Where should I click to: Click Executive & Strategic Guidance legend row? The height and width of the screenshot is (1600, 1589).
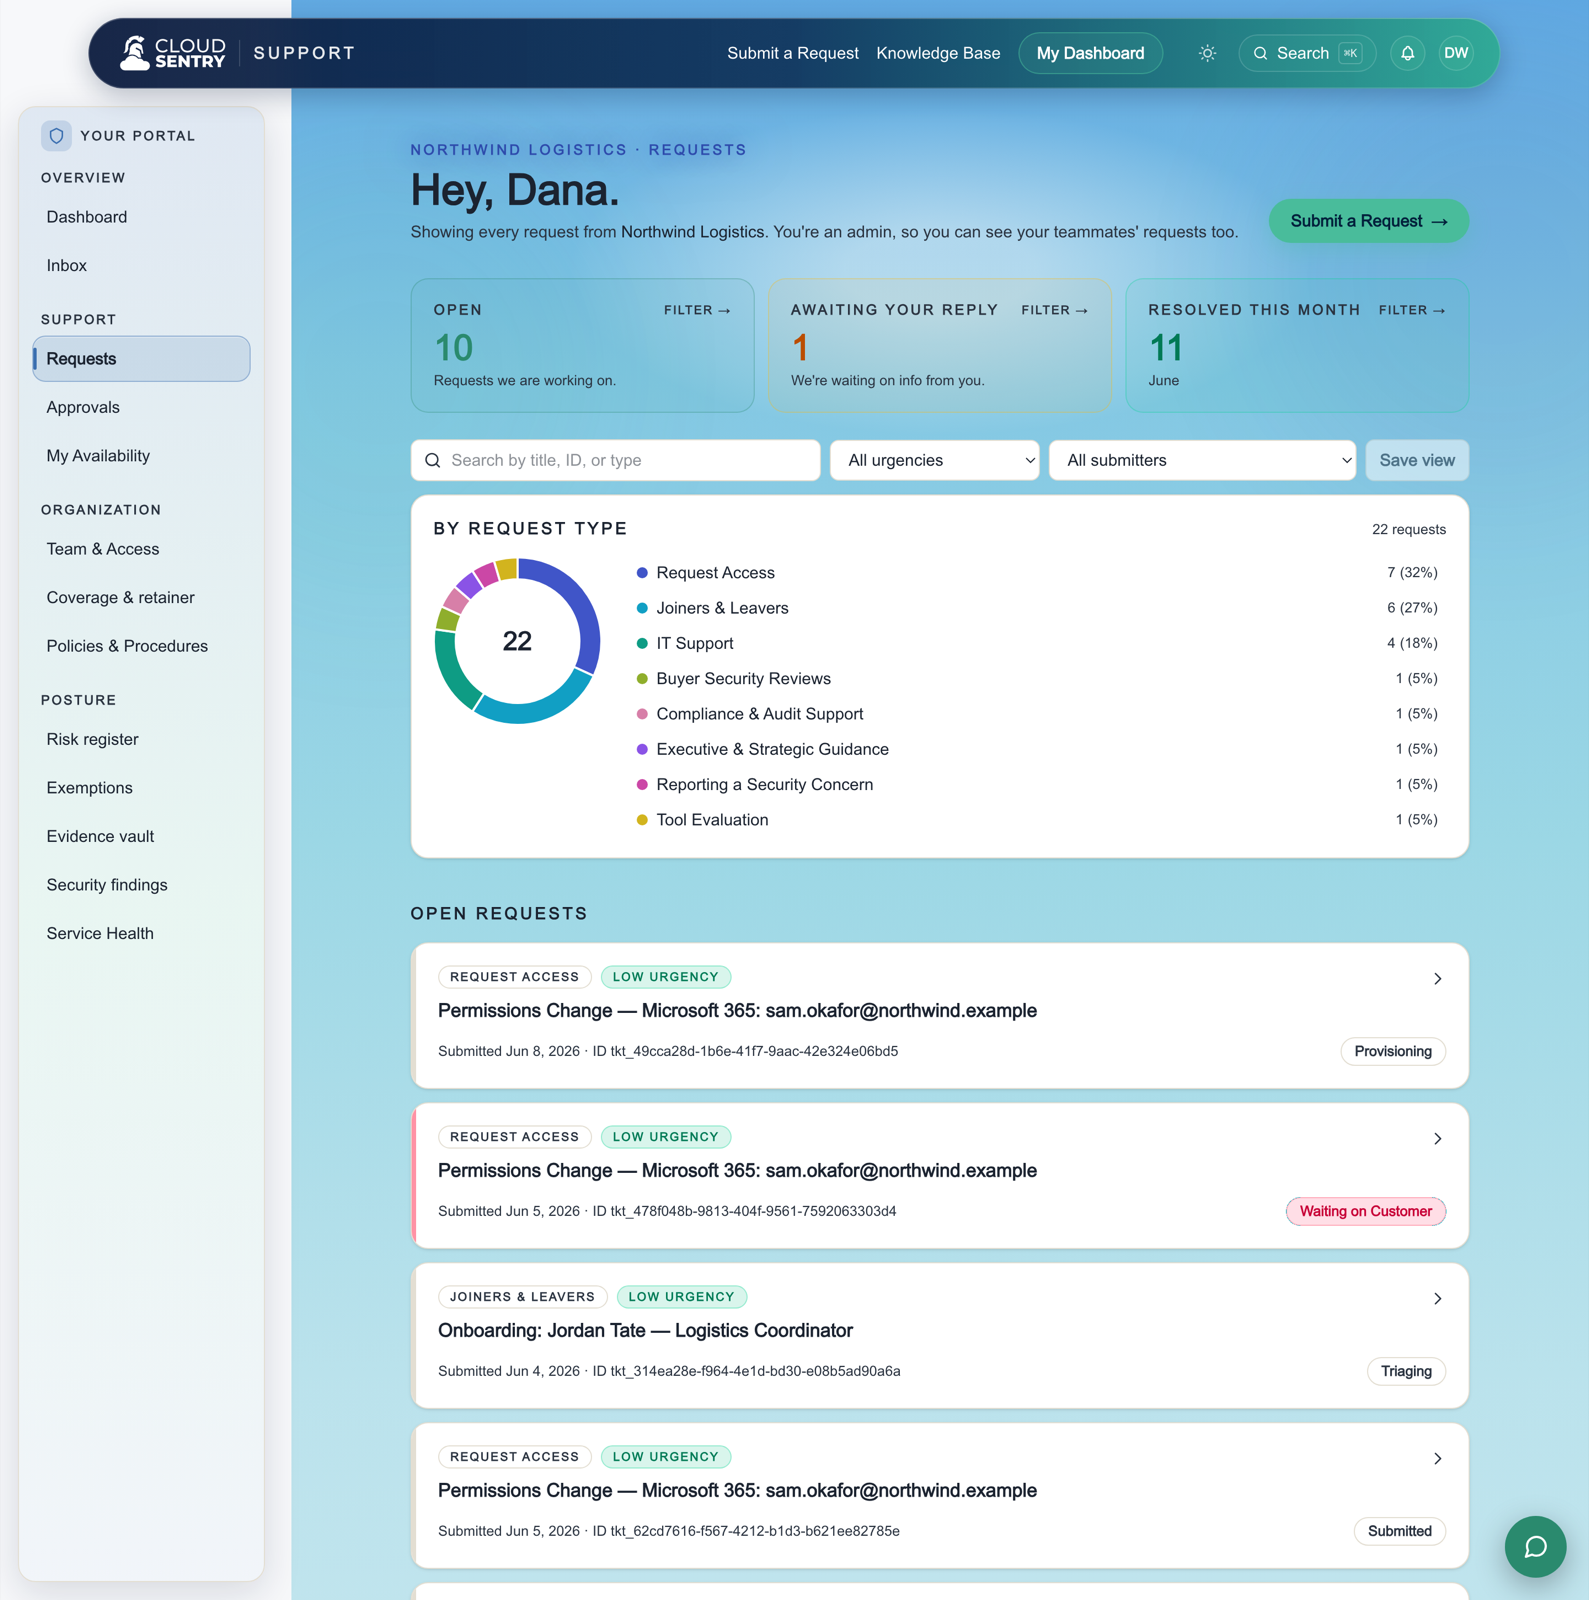(x=1037, y=749)
